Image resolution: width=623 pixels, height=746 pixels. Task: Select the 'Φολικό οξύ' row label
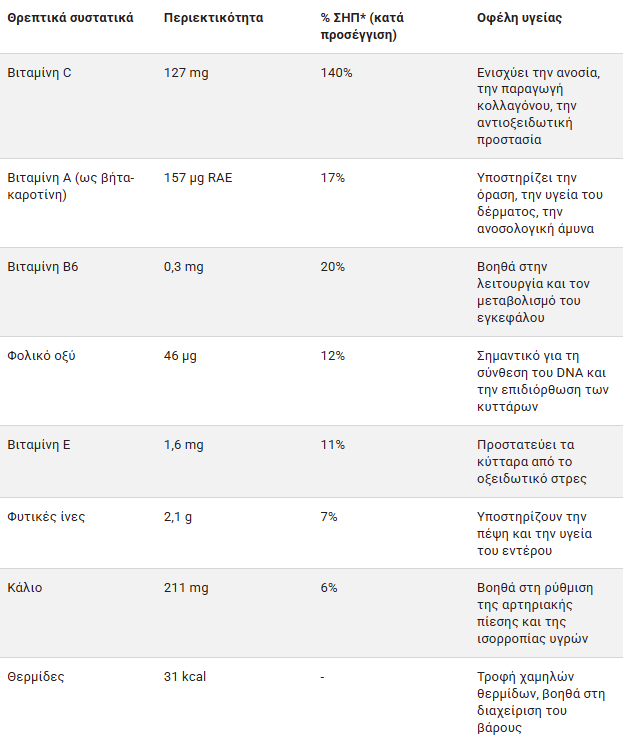pyautogui.click(x=42, y=356)
